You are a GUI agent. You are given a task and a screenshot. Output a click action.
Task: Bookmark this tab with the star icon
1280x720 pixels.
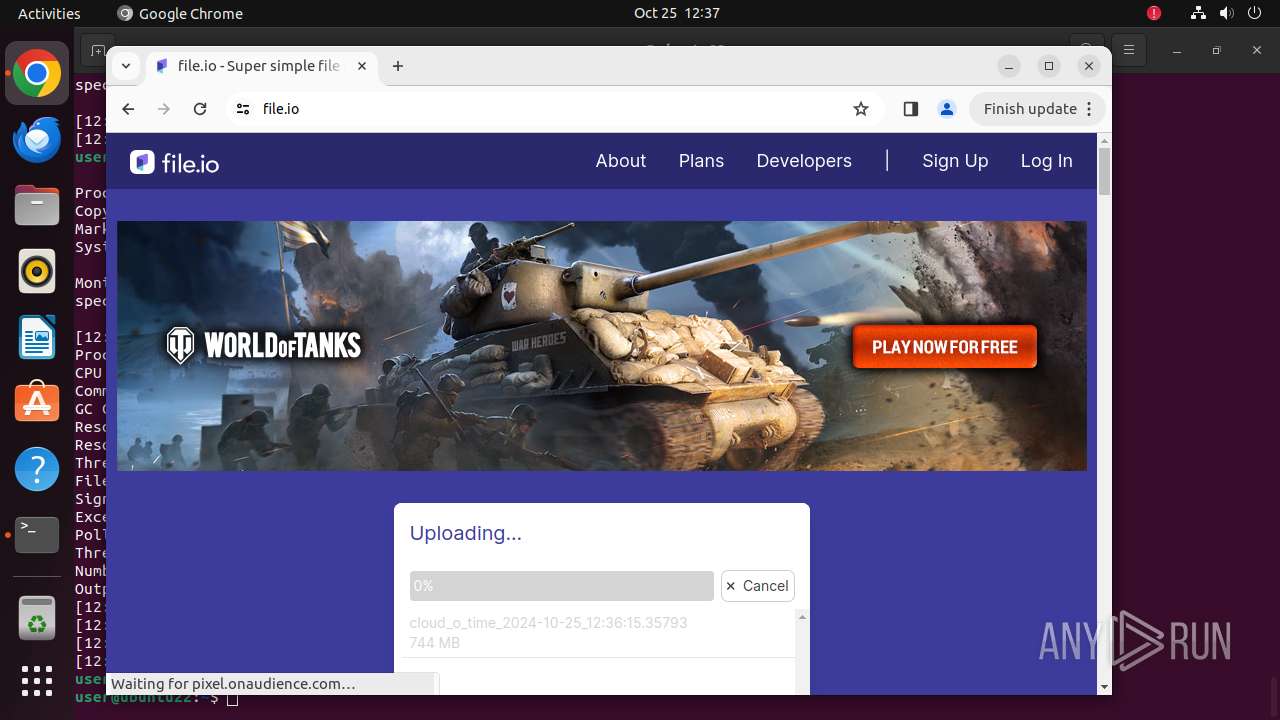pyautogui.click(x=861, y=109)
